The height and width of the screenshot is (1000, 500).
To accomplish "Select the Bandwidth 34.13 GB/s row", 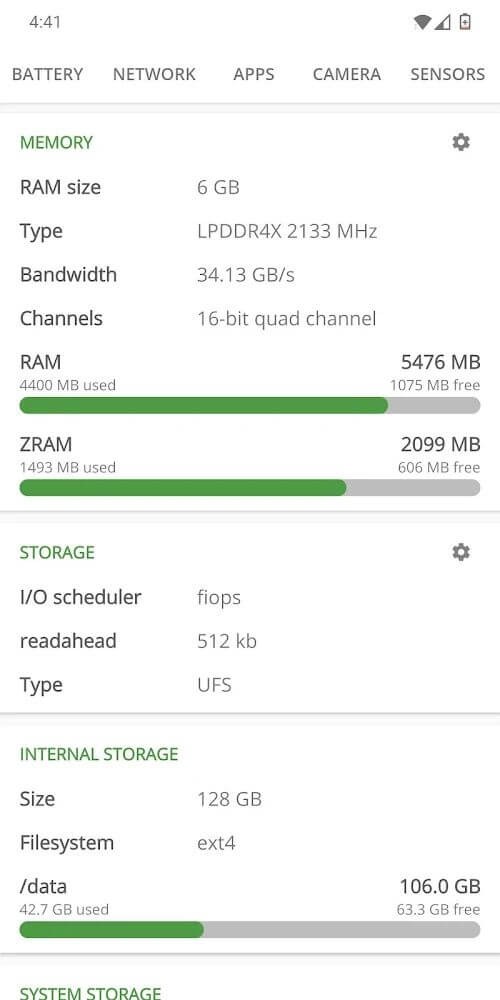I will [x=250, y=275].
